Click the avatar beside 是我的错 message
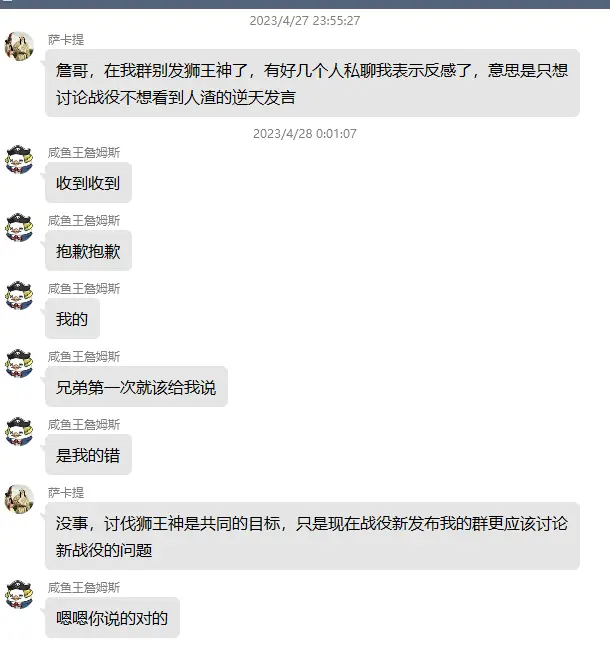The width and height of the screenshot is (610, 664). [19, 431]
